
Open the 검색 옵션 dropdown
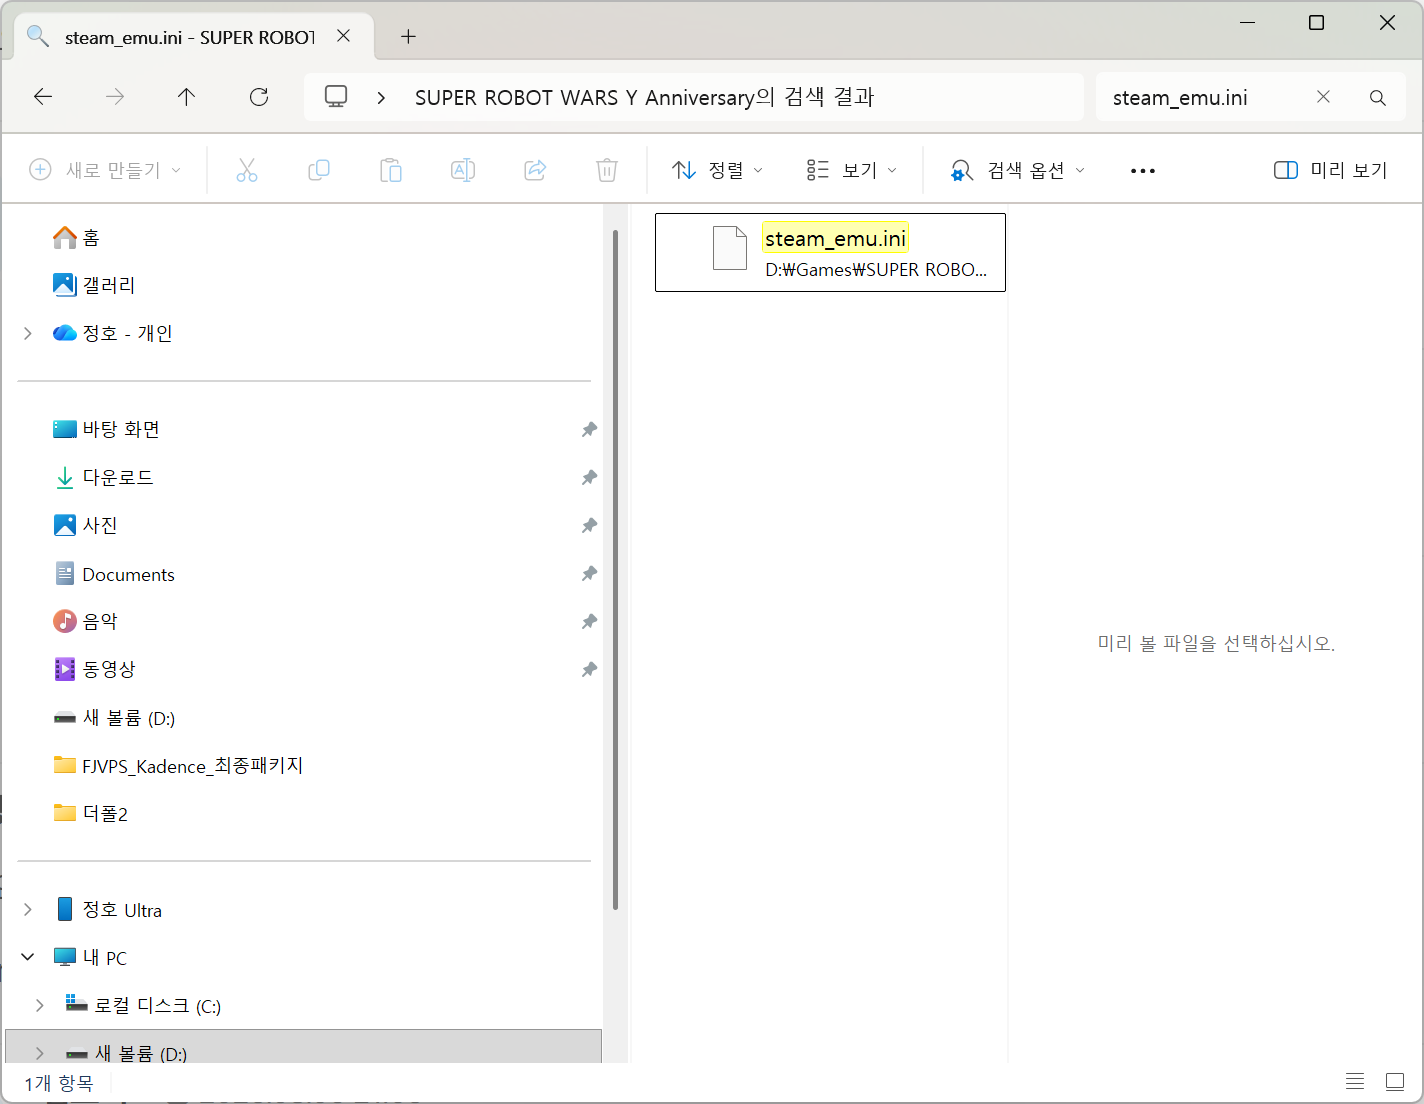[x=1017, y=170]
